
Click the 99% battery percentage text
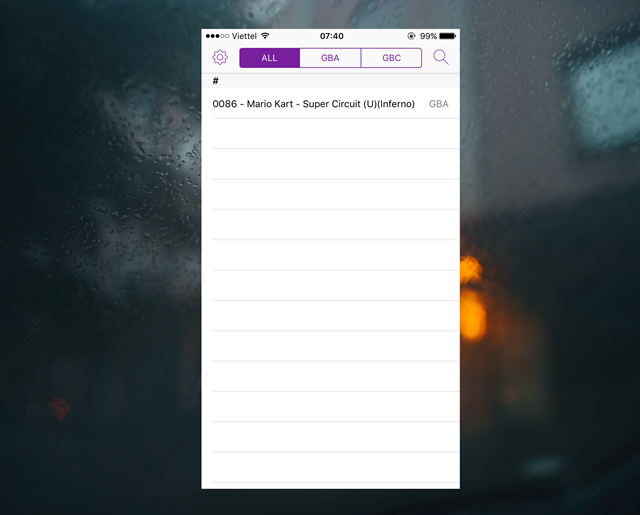pyautogui.click(x=428, y=36)
